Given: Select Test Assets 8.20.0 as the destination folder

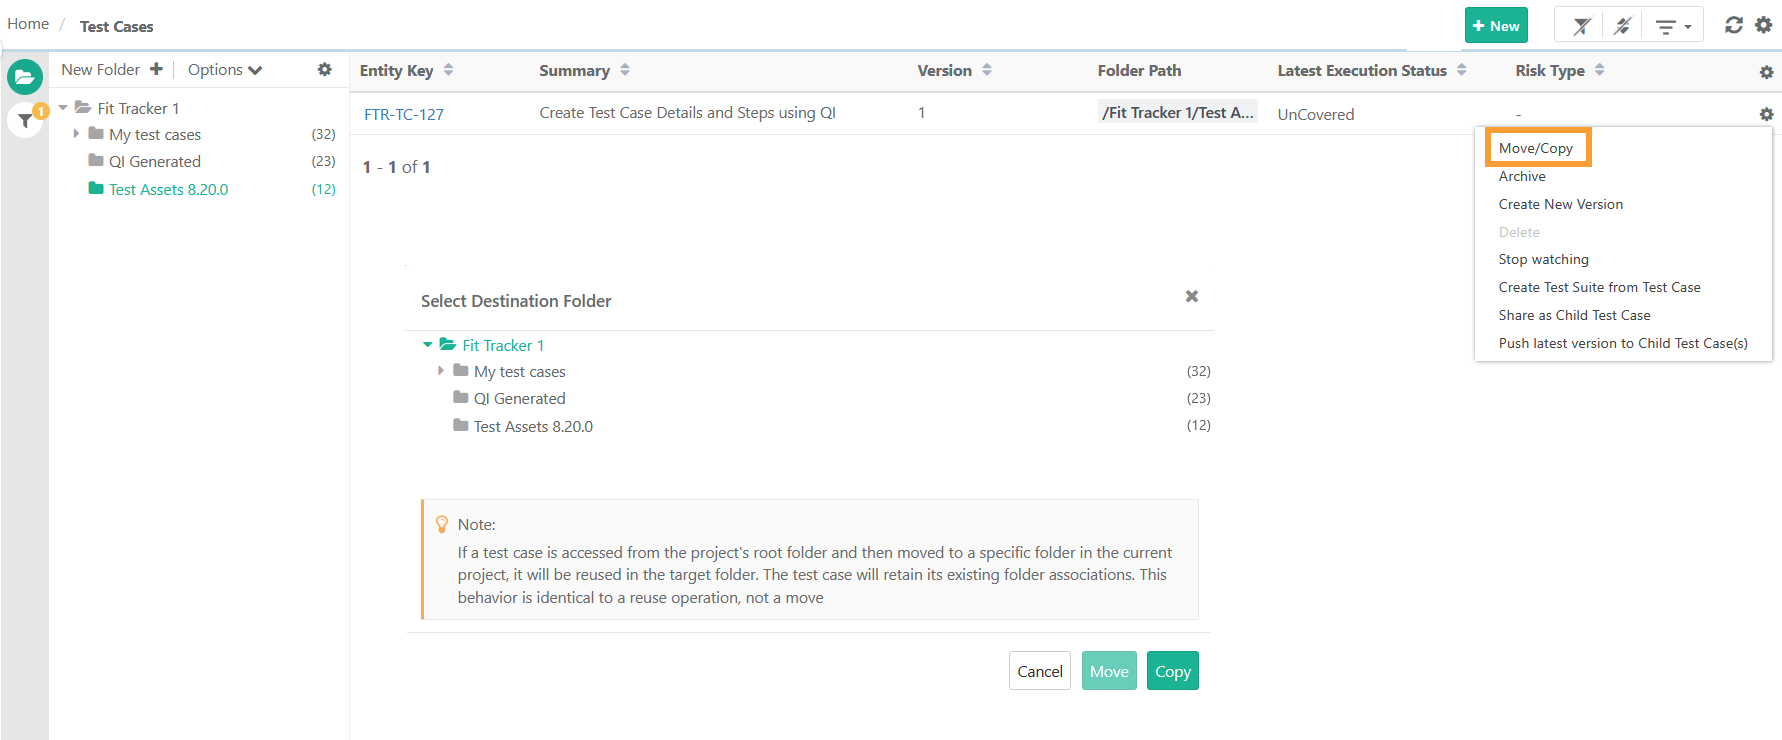Looking at the screenshot, I should click(533, 426).
